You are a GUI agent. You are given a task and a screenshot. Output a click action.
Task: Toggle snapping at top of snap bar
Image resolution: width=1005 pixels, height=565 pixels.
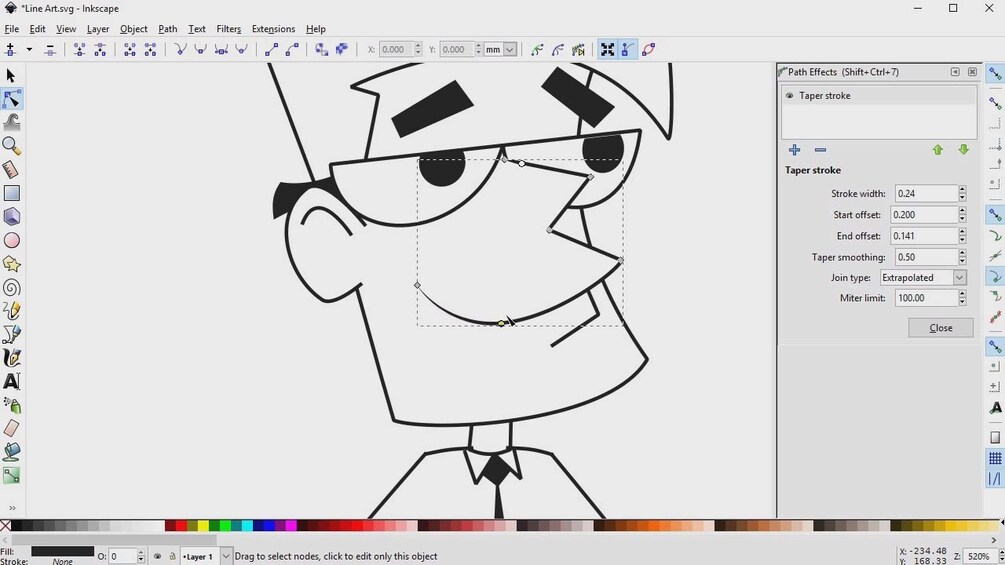995,74
